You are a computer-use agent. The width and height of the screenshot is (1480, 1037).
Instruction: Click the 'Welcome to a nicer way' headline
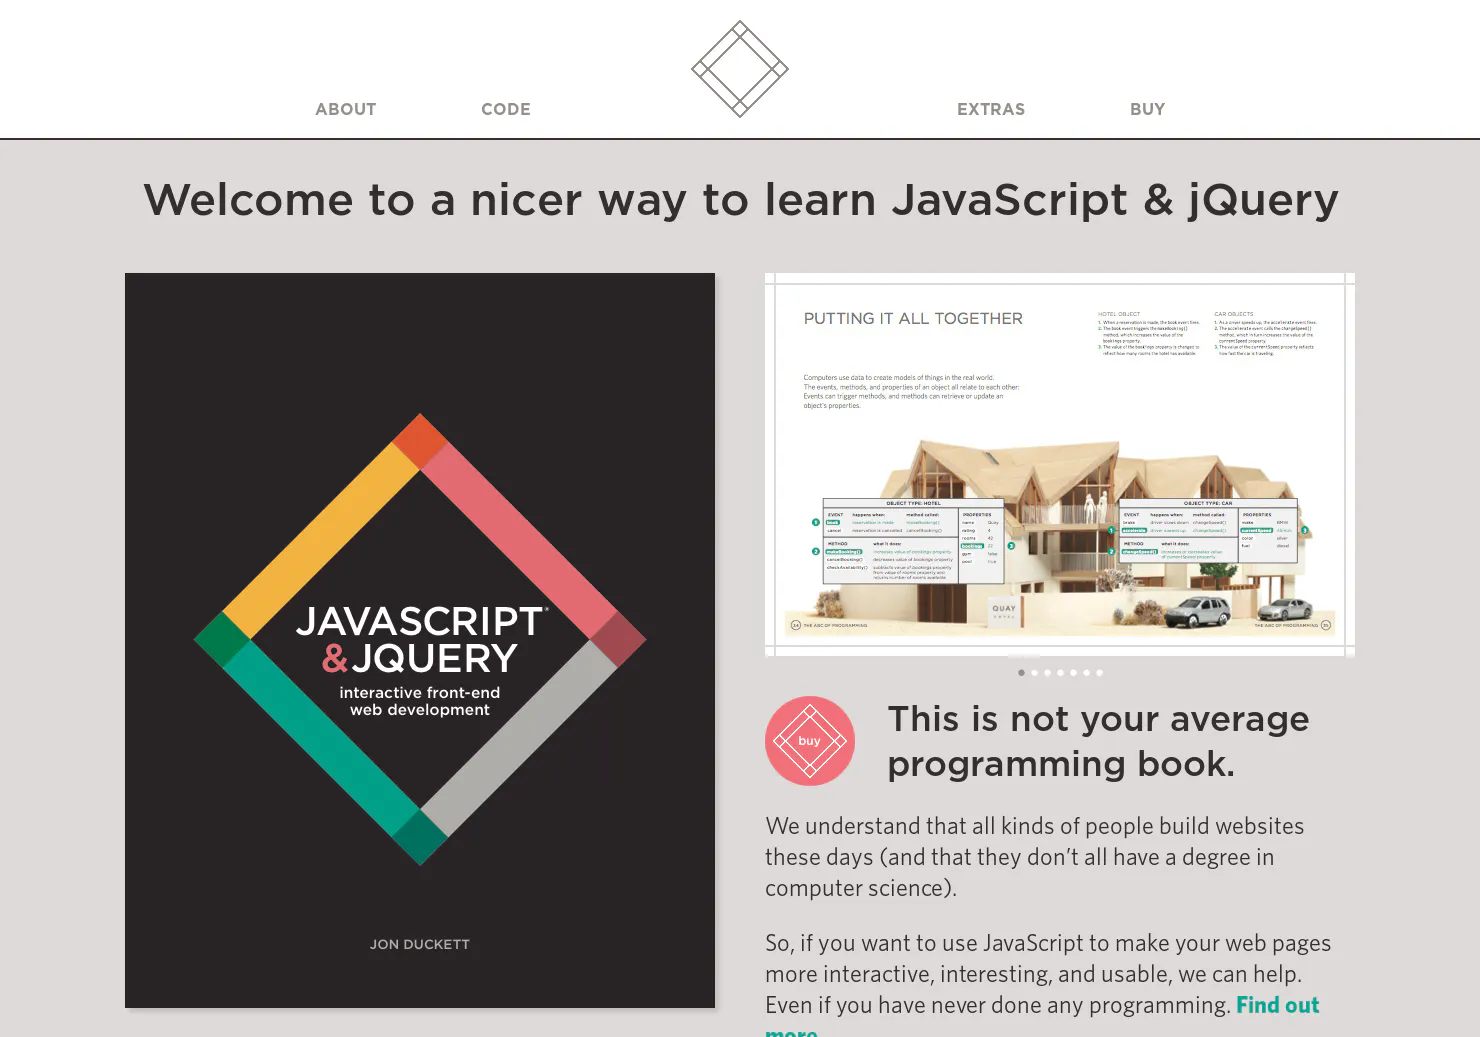click(740, 200)
